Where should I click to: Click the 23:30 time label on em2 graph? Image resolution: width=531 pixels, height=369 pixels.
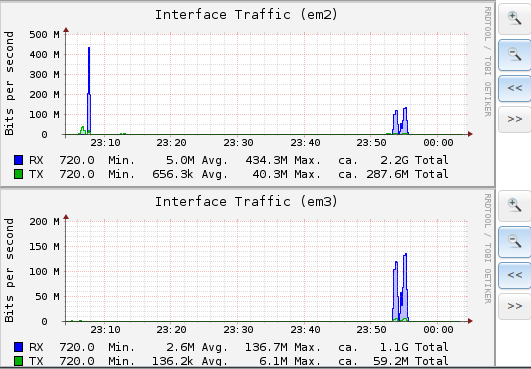tap(238, 143)
